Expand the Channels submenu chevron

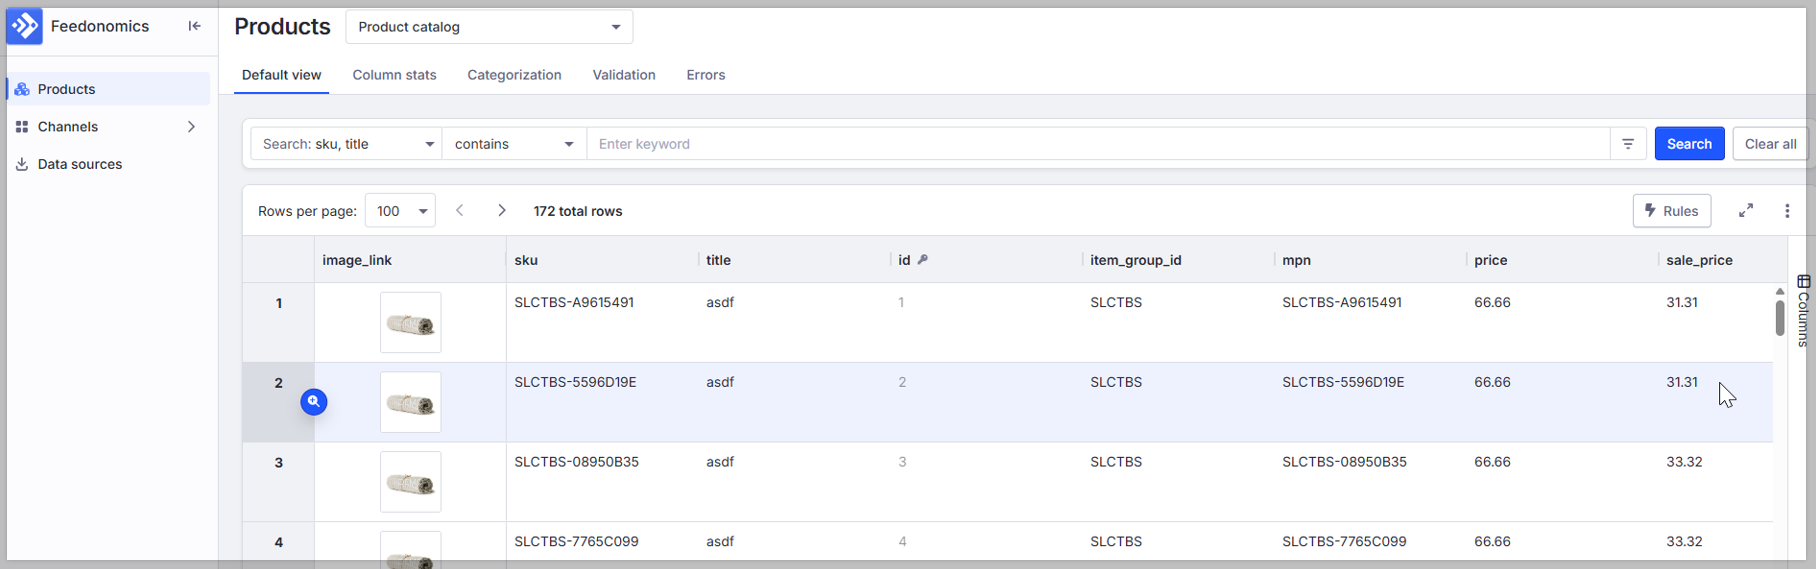click(x=191, y=127)
